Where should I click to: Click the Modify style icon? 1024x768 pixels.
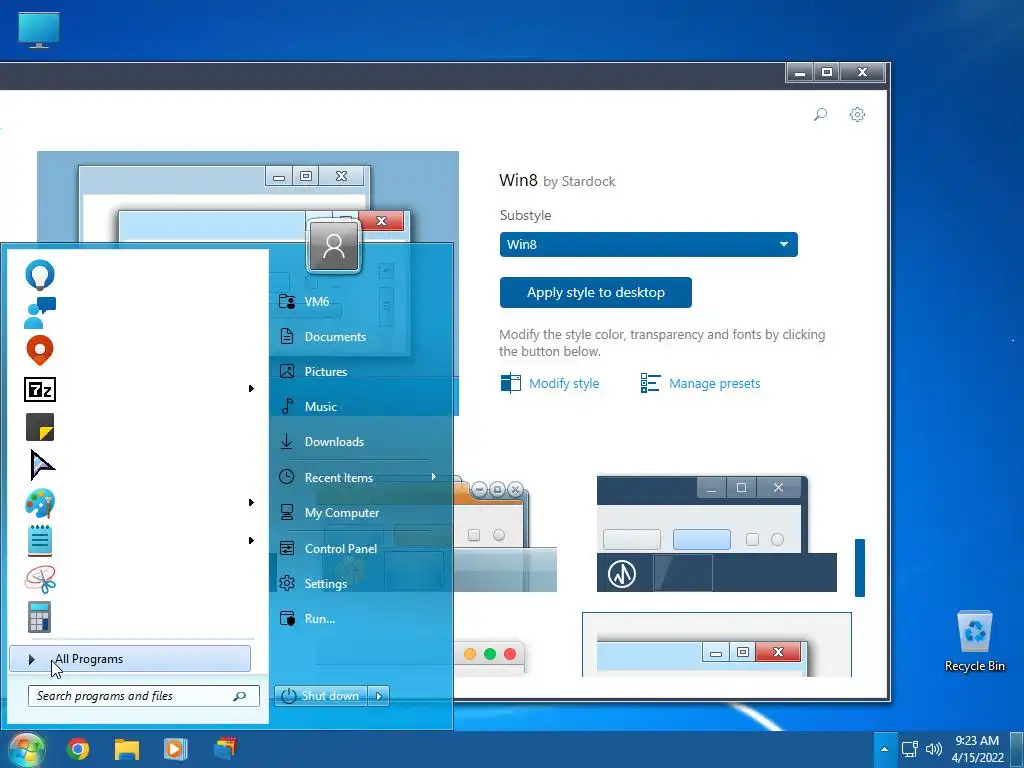coord(511,383)
